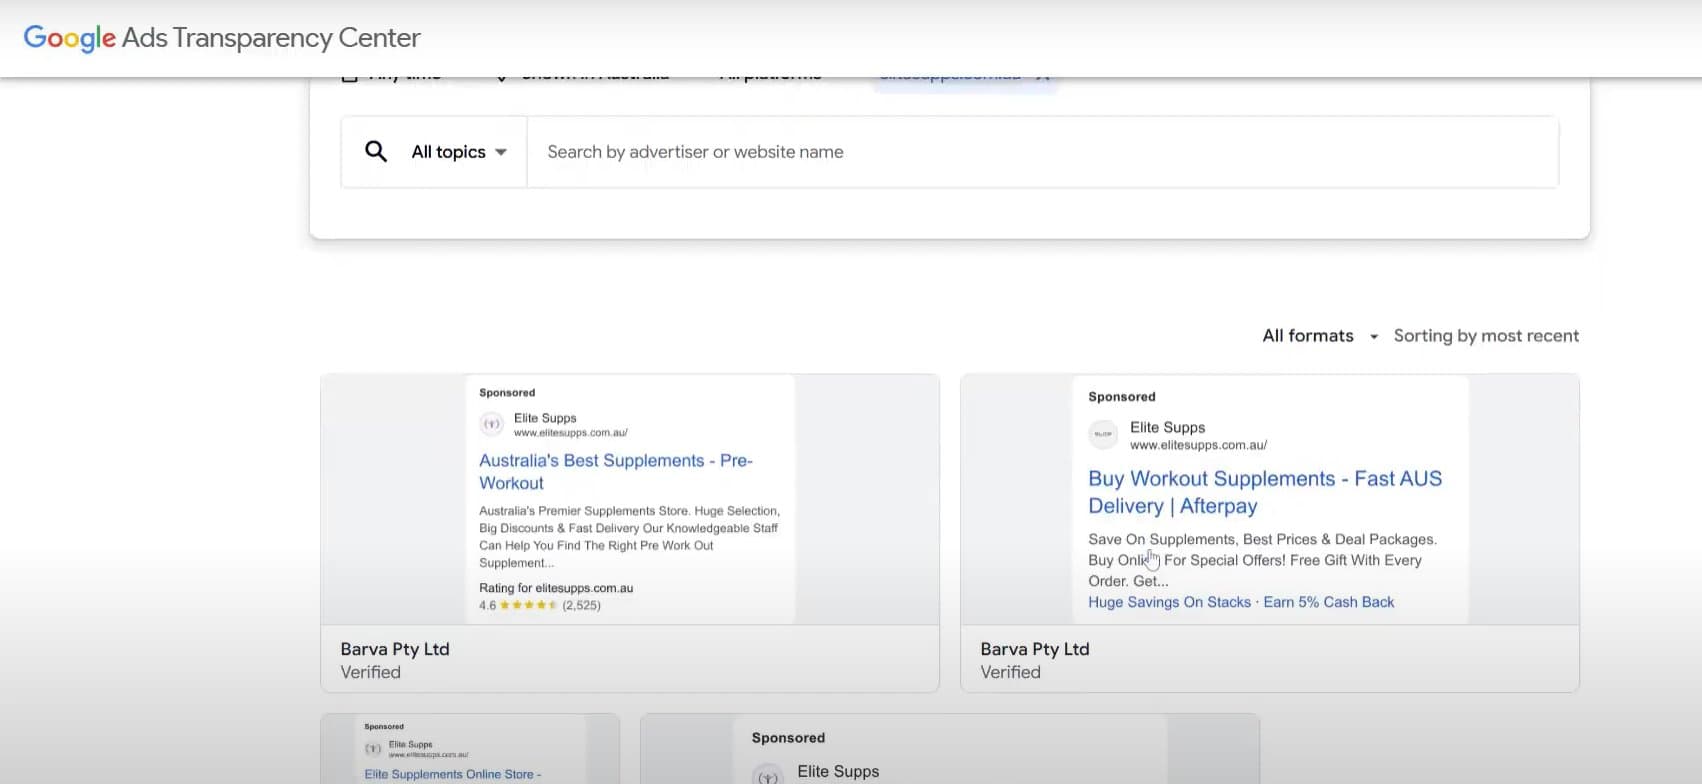Open "Buy Workout Supplements - Fast AUS Delivery" headline

pos(1264,492)
